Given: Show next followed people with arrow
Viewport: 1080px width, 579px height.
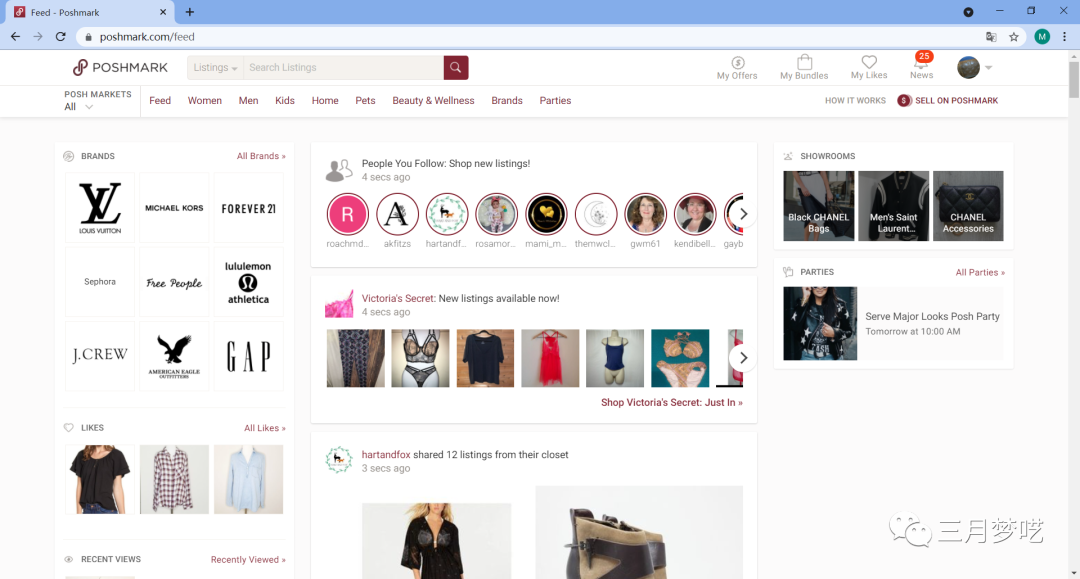Looking at the screenshot, I should [x=743, y=214].
